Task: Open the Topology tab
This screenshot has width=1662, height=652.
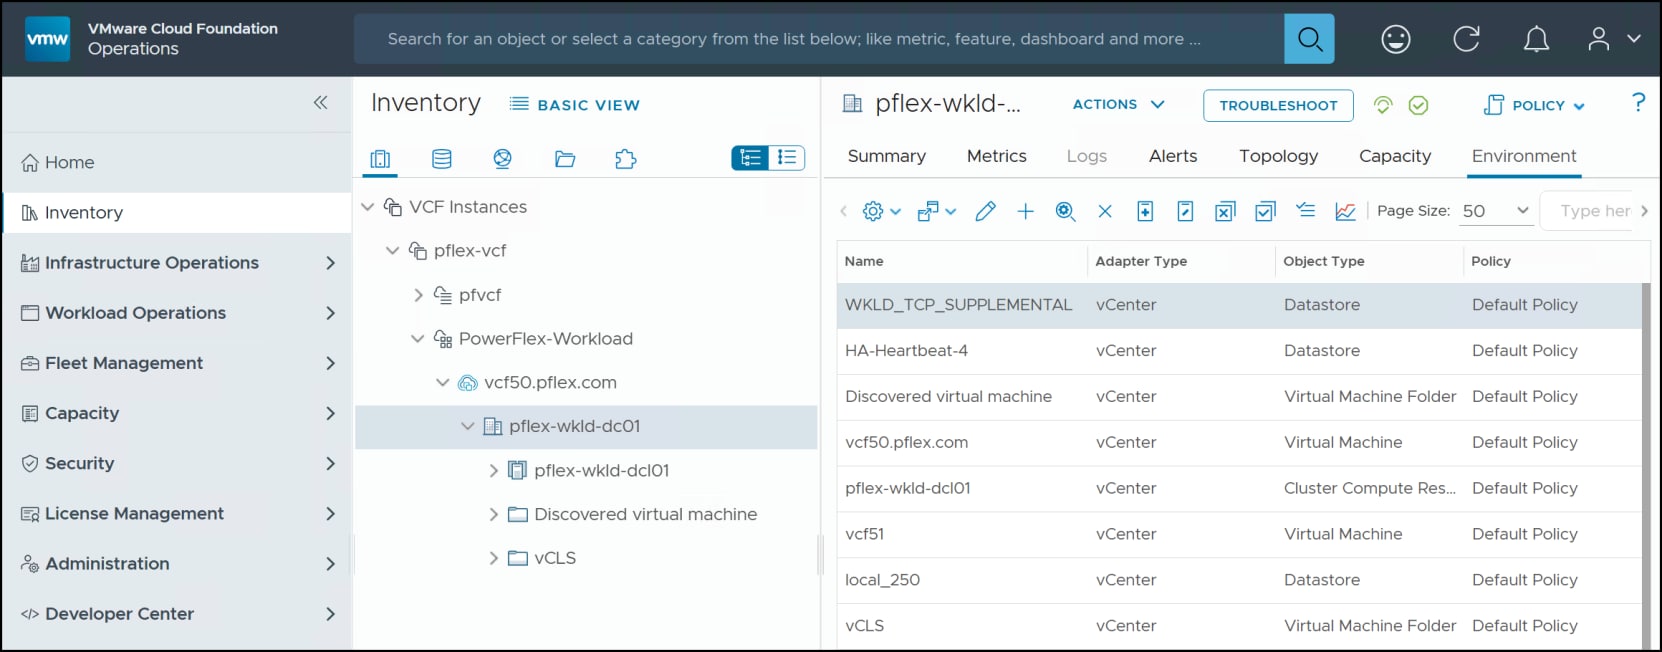Action: tap(1279, 156)
